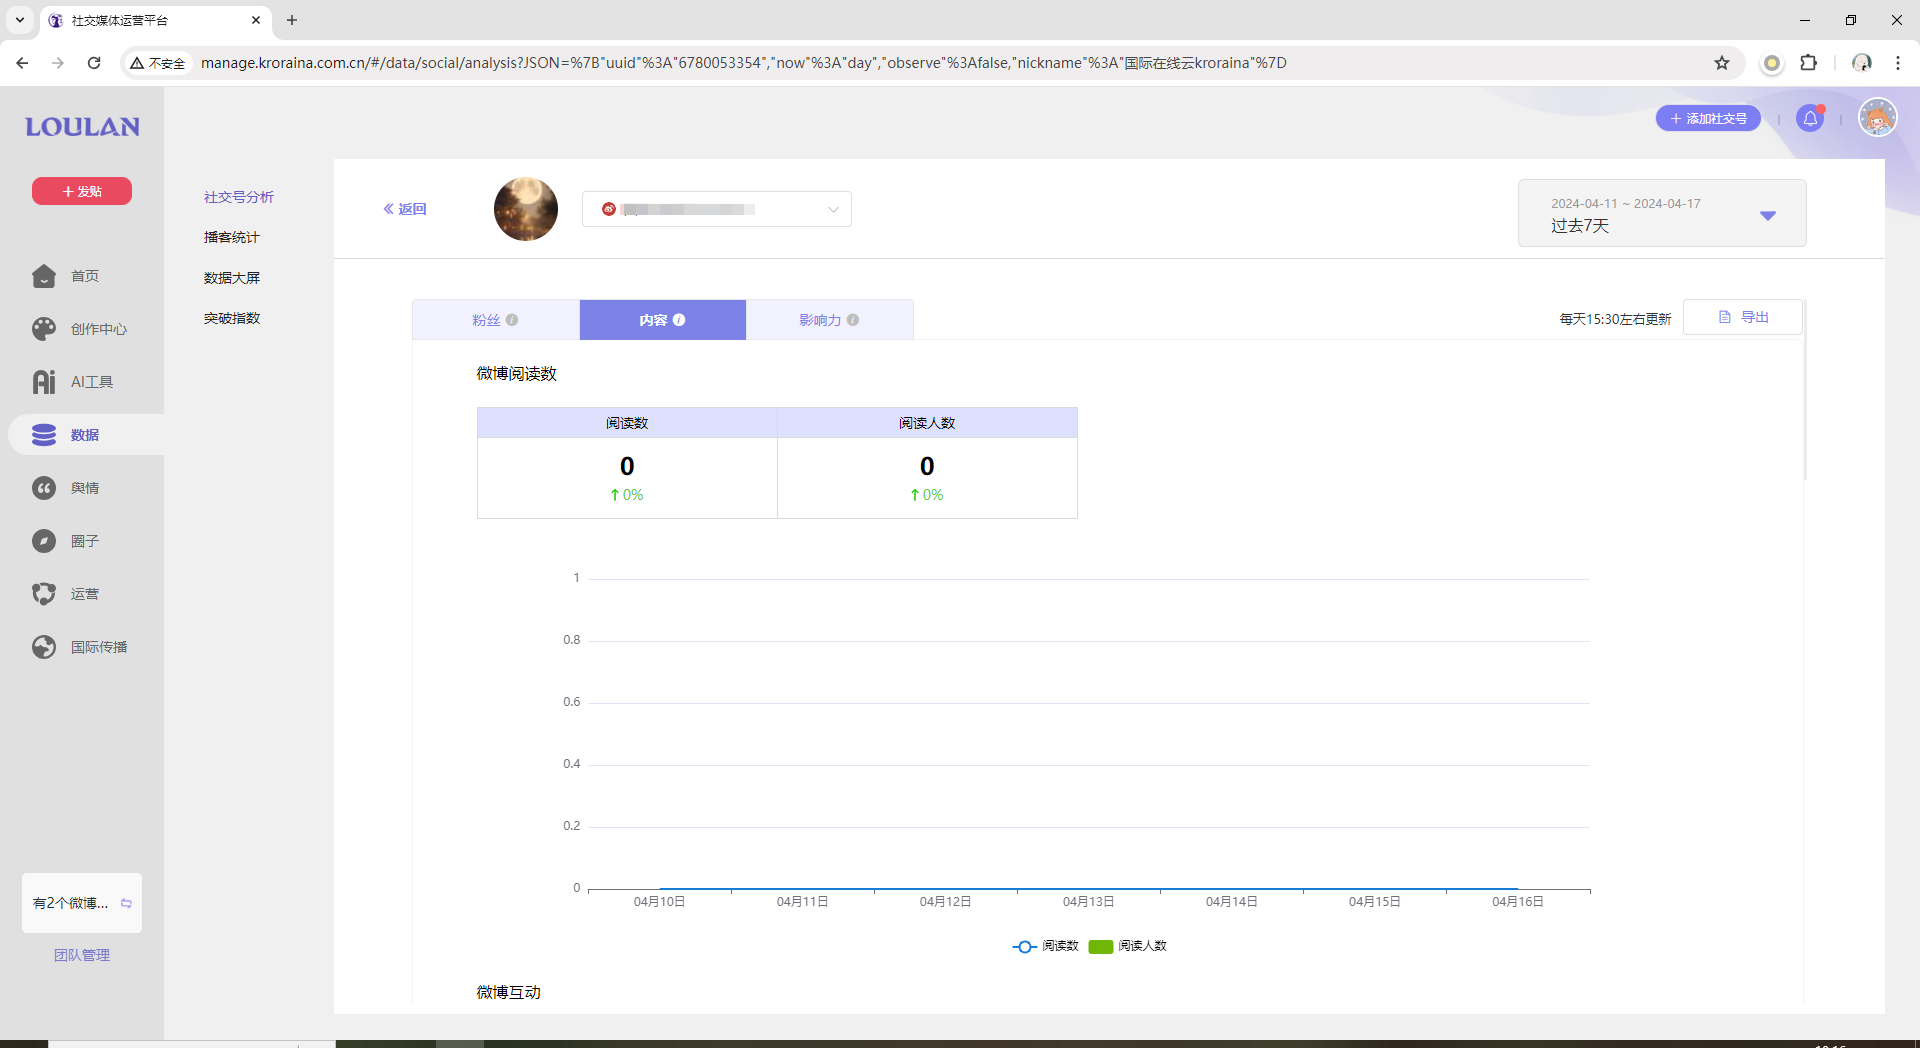Screen dimensions: 1920x1048
Task: Open 圈子 compass icon in sidebar
Action: [x=44, y=541]
